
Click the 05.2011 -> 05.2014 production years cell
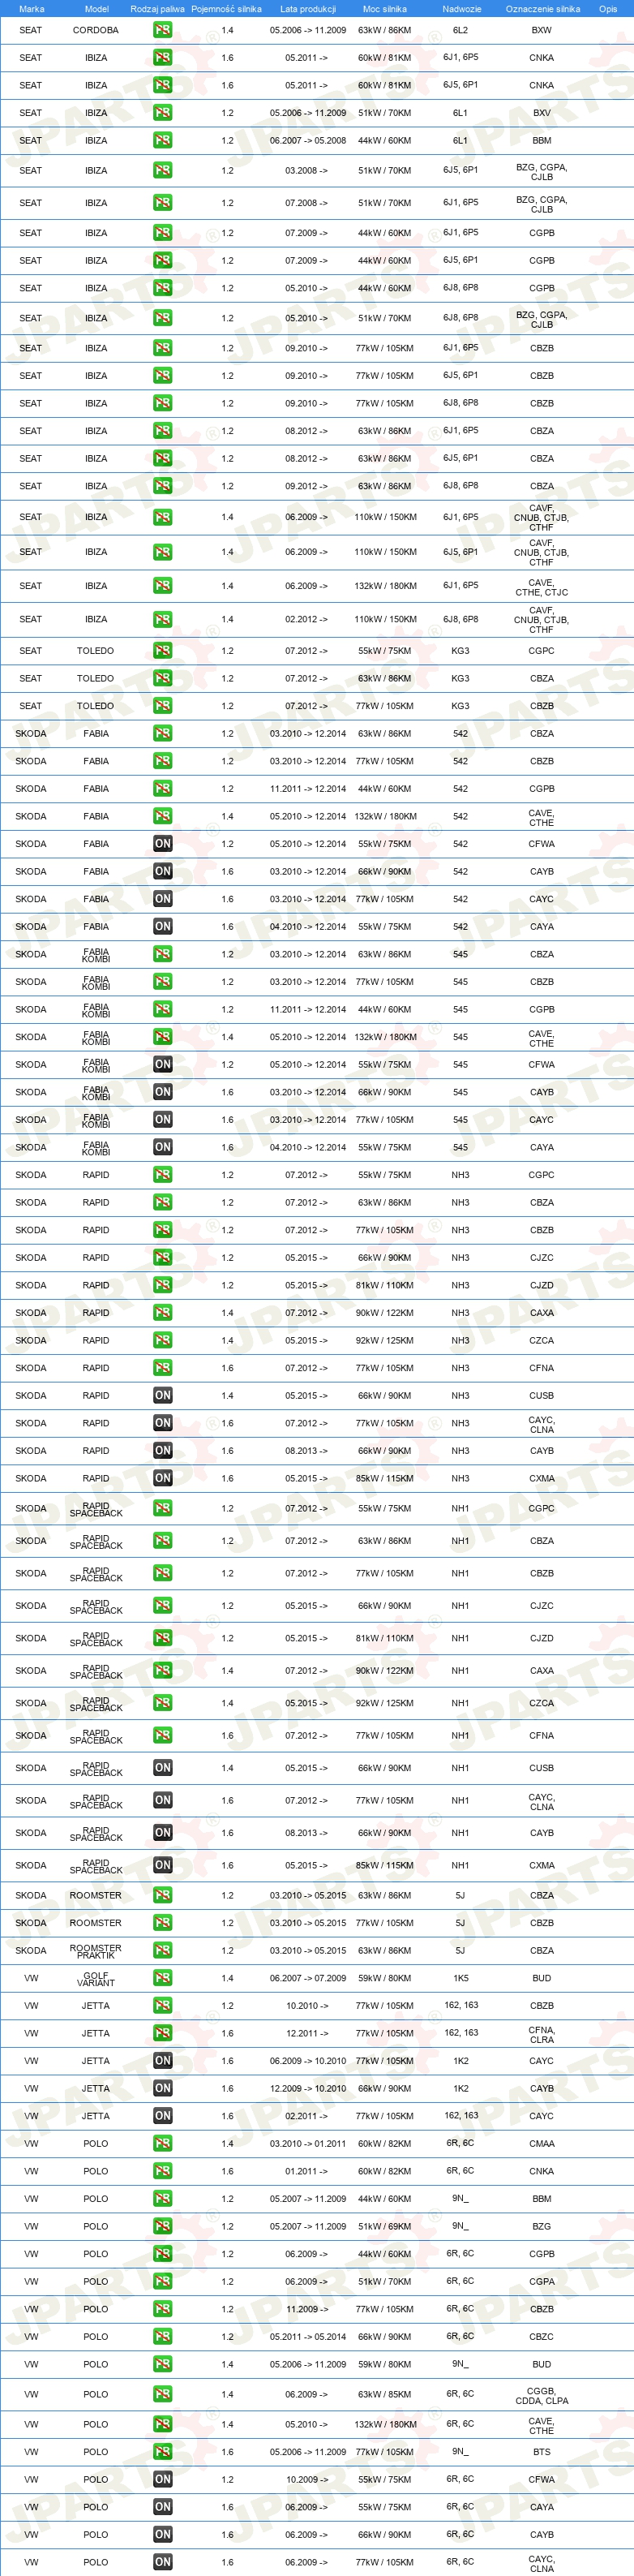(x=308, y=2337)
